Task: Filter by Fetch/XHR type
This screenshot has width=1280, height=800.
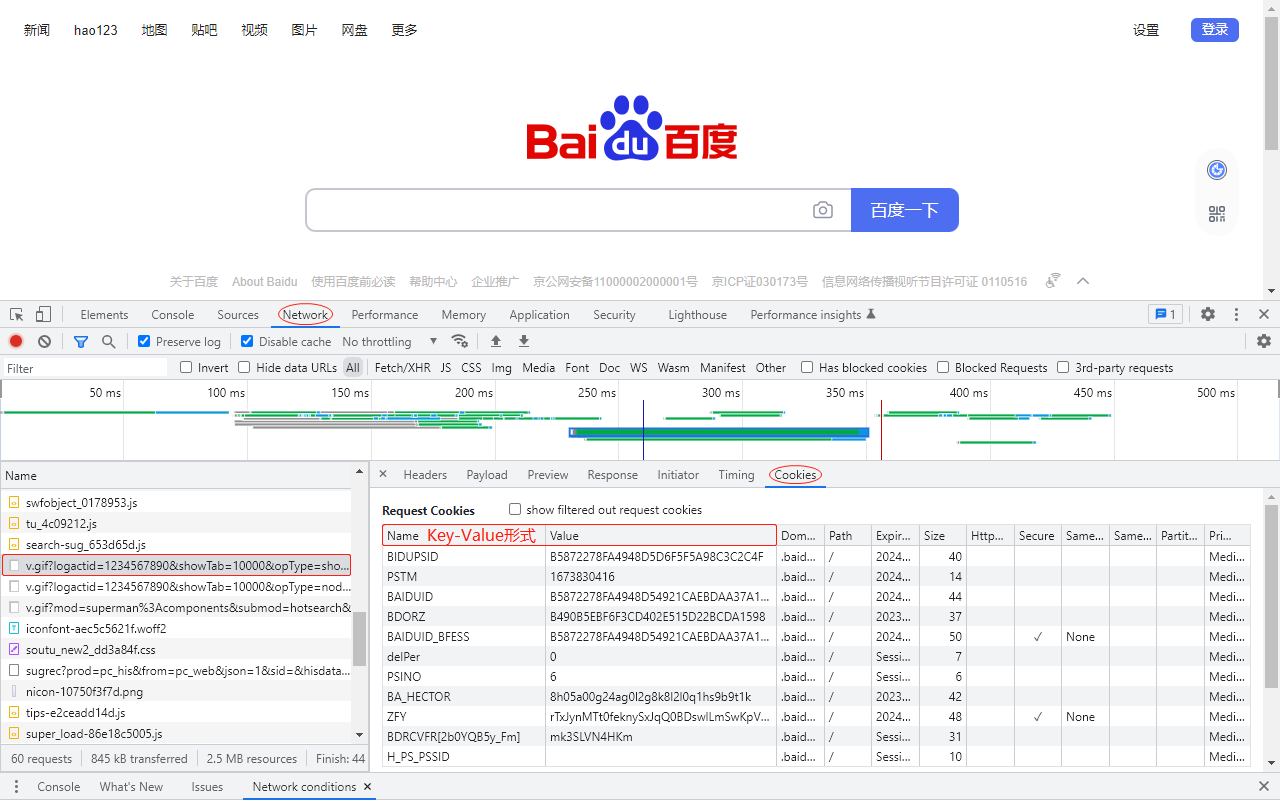Action: tap(403, 367)
